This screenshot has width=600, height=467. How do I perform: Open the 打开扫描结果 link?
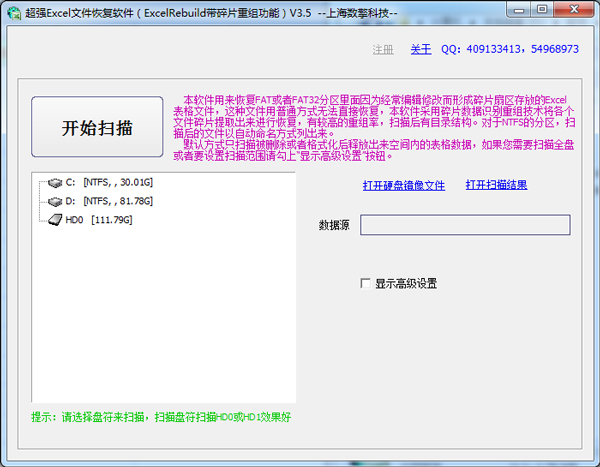(x=496, y=185)
